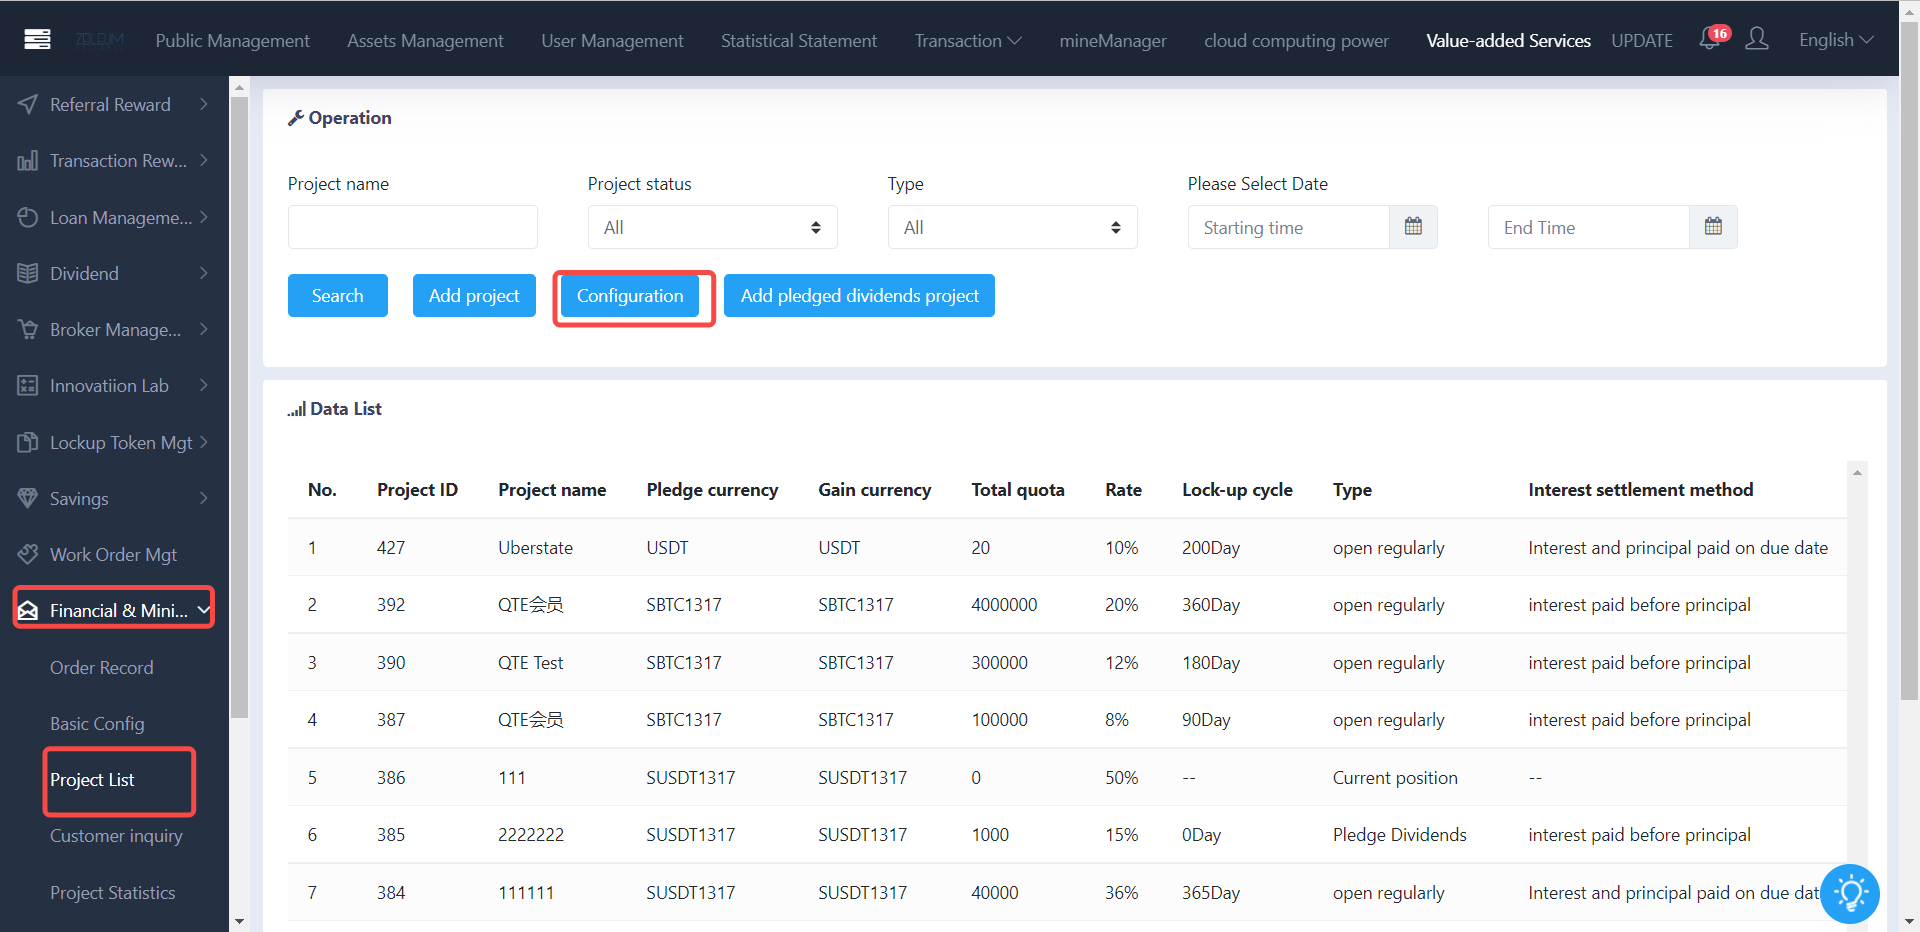Image resolution: width=1920 pixels, height=932 pixels.
Task: Click Project ID 427 cell
Action: click(391, 547)
